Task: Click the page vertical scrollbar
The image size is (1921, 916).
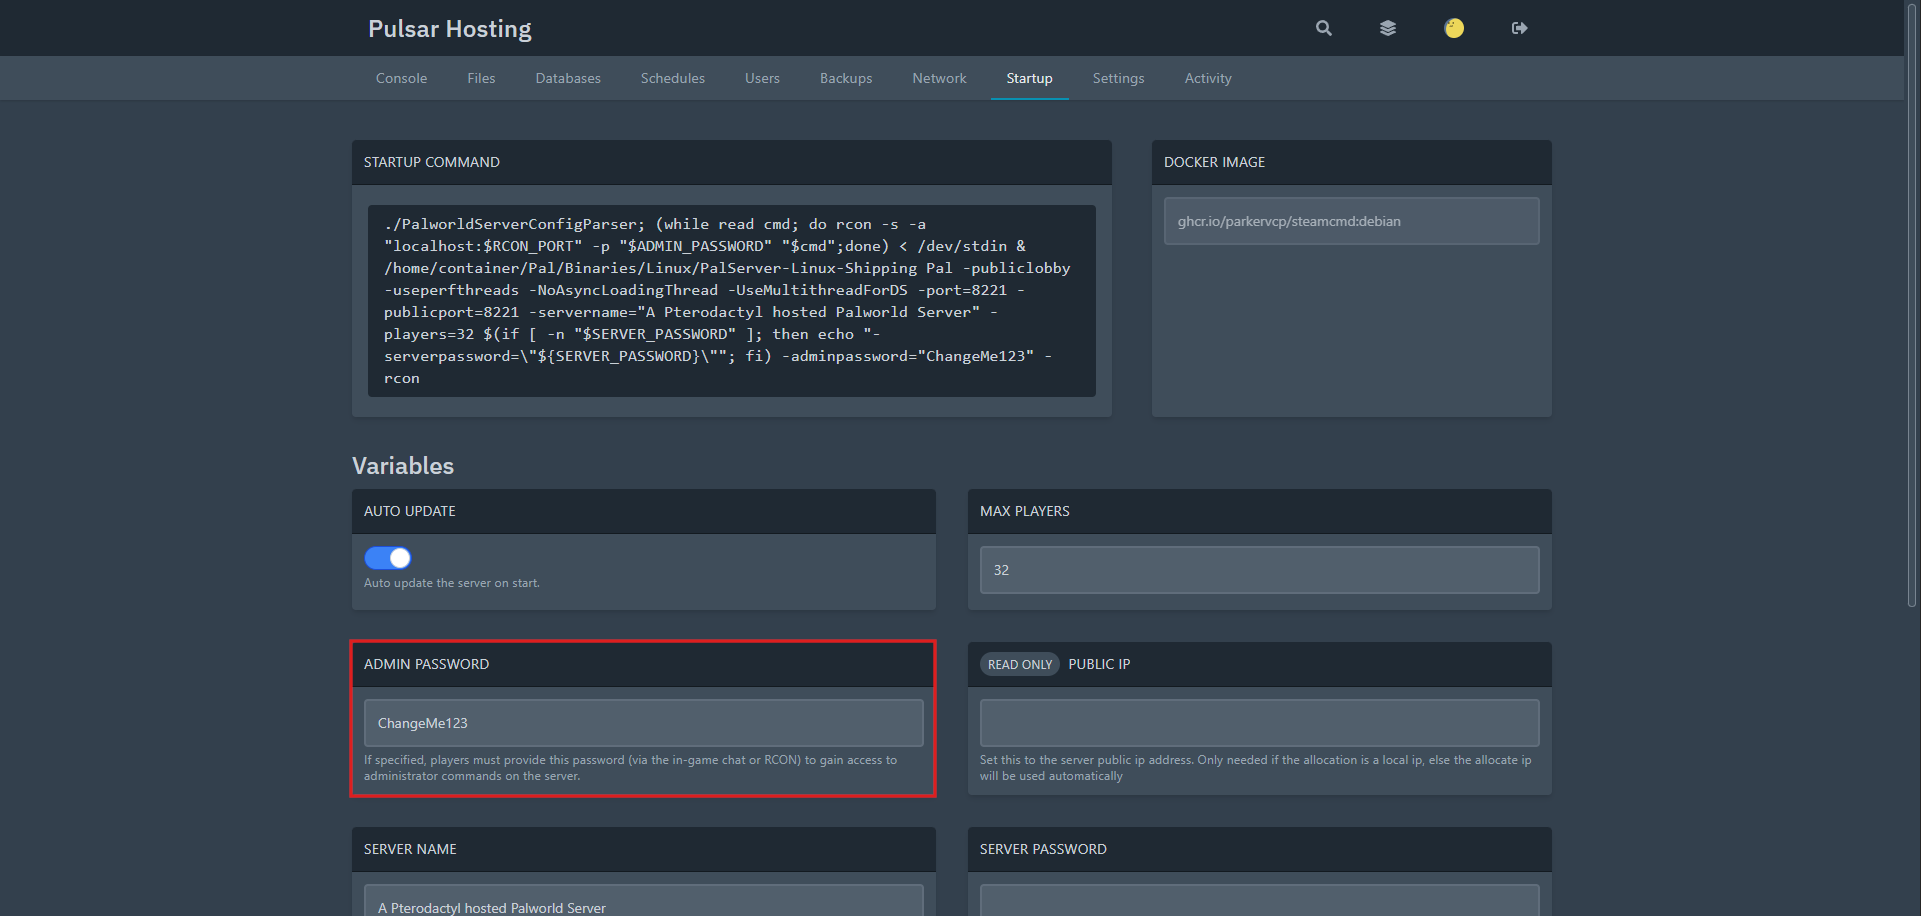Action: 1912,300
